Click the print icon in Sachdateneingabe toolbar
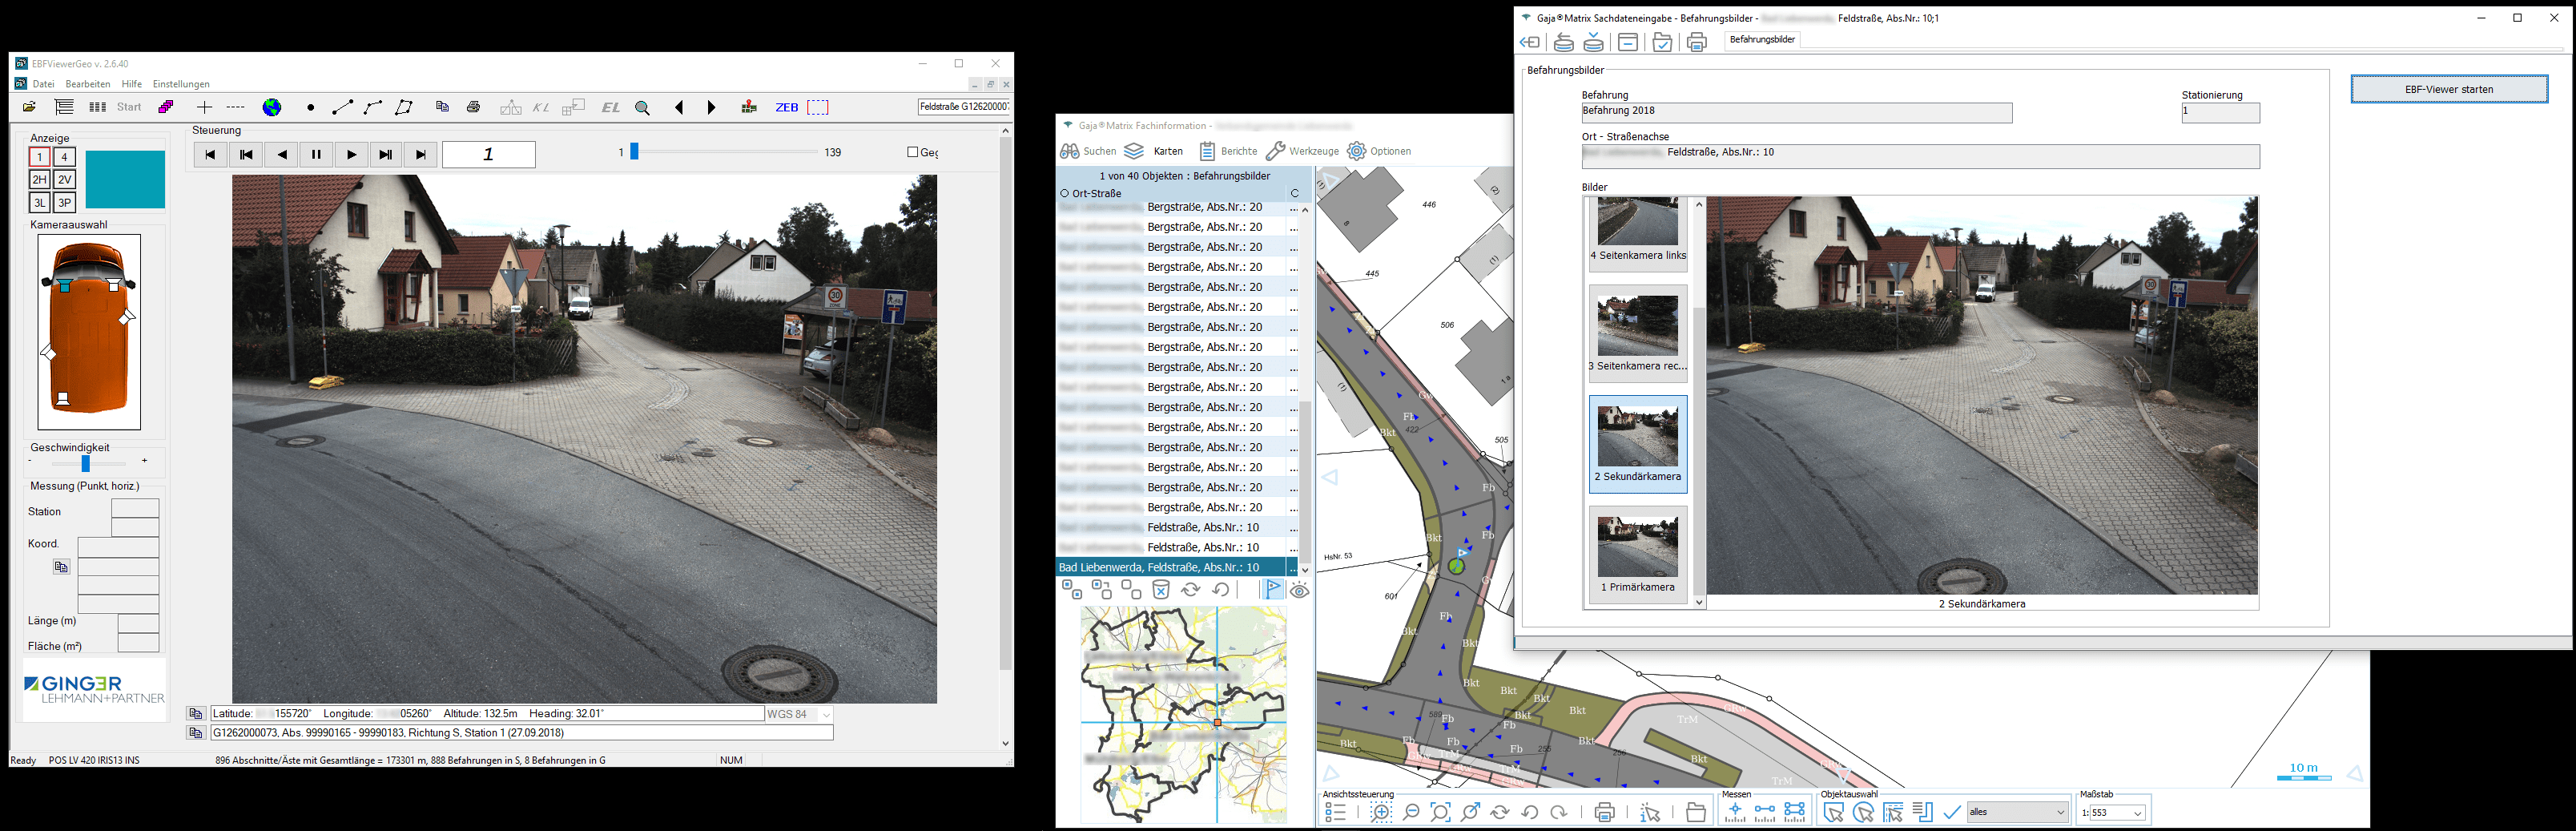The height and width of the screenshot is (831, 2576). click(x=1696, y=43)
